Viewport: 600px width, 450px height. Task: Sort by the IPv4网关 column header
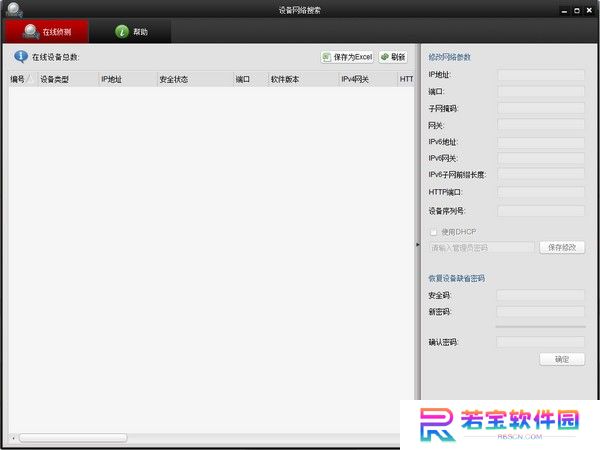368,79
